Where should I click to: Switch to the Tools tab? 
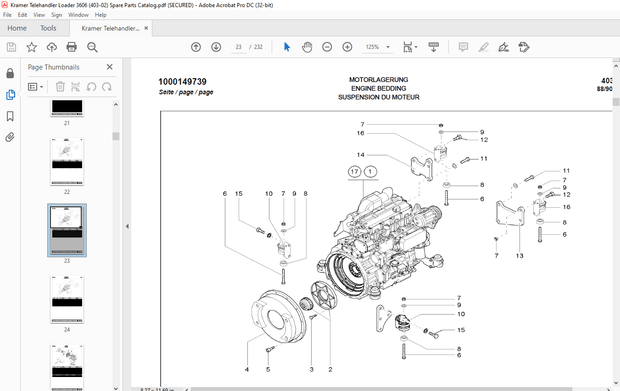(x=48, y=28)
